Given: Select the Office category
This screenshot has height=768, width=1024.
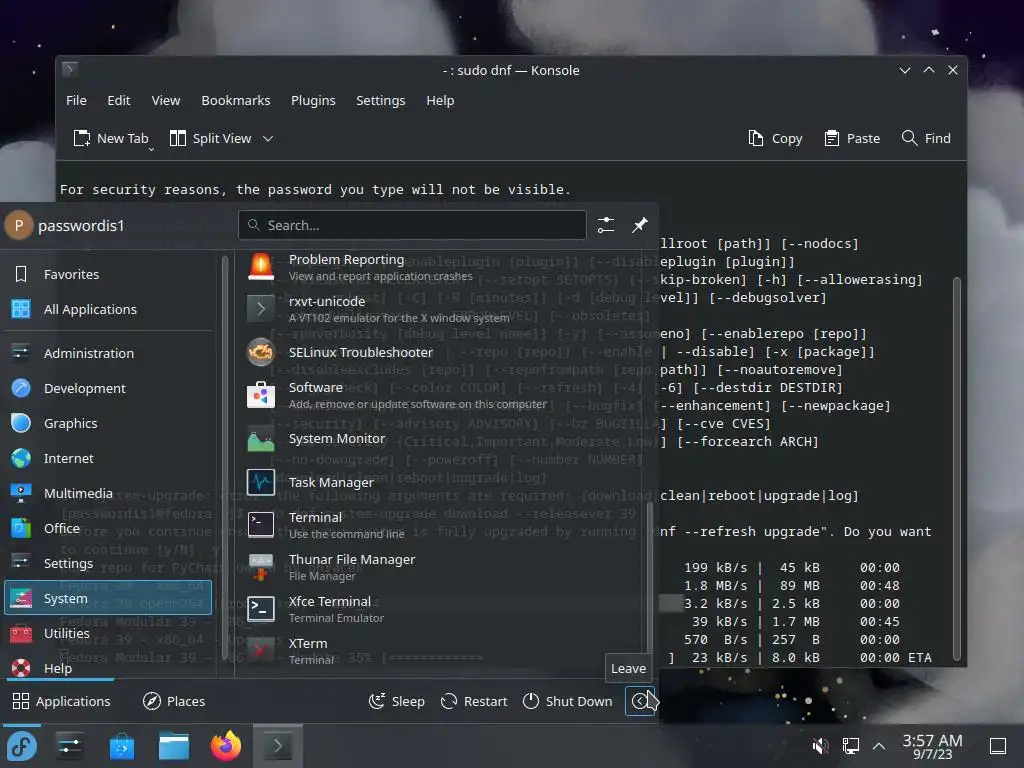Looking at the screenshot, I should [108, 528].
